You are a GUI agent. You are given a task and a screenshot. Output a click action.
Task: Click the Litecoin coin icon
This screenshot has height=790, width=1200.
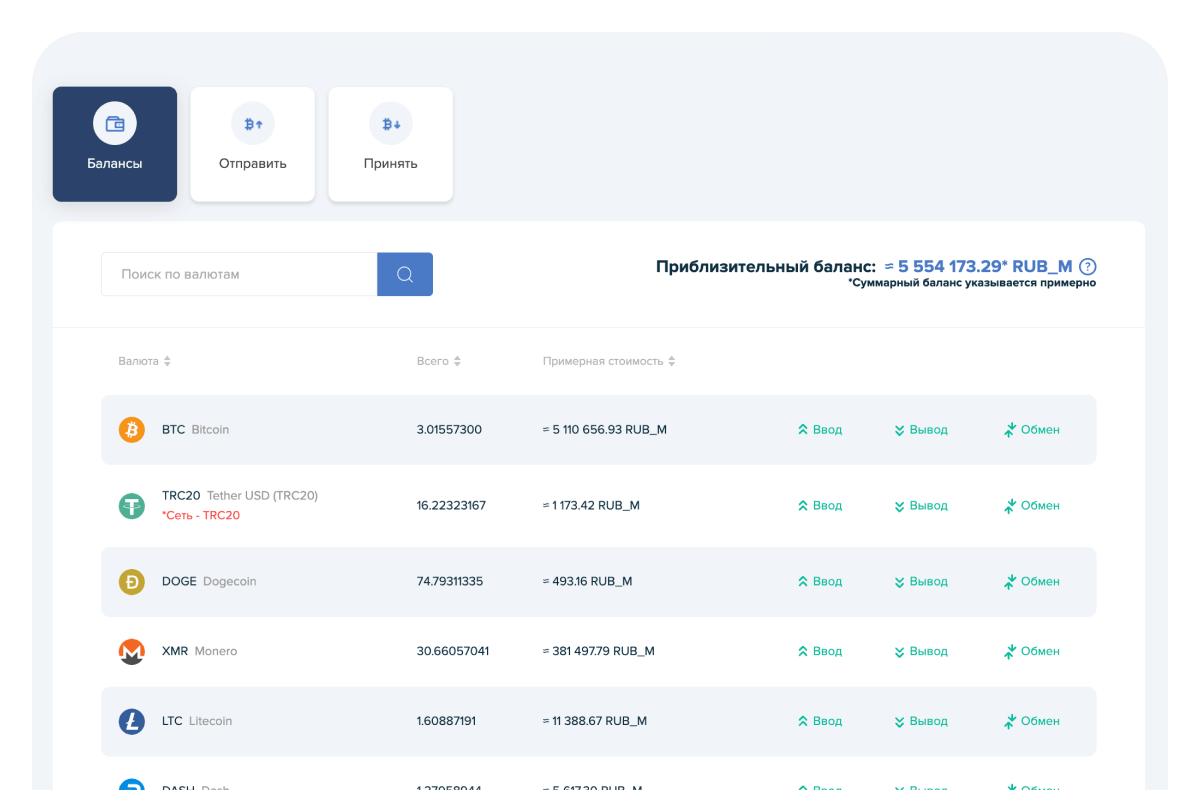point(131,721)
